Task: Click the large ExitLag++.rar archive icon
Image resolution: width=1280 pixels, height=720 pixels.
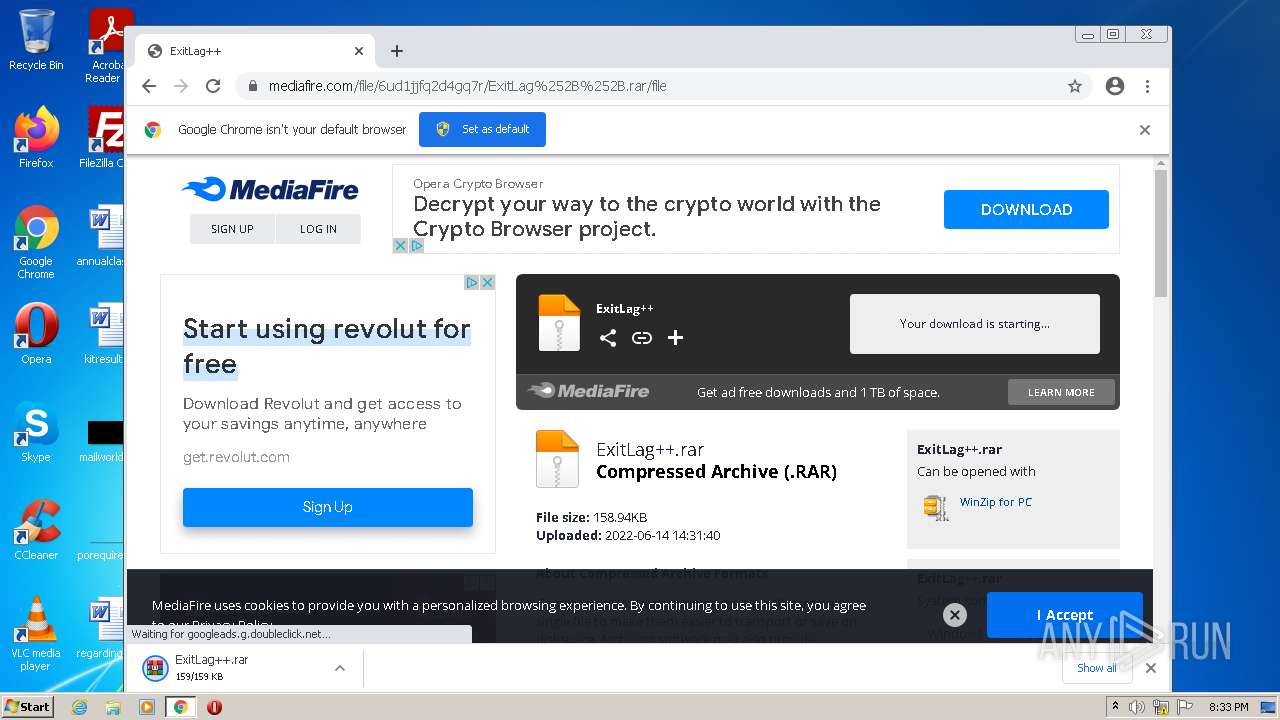Action: [557, 459]
